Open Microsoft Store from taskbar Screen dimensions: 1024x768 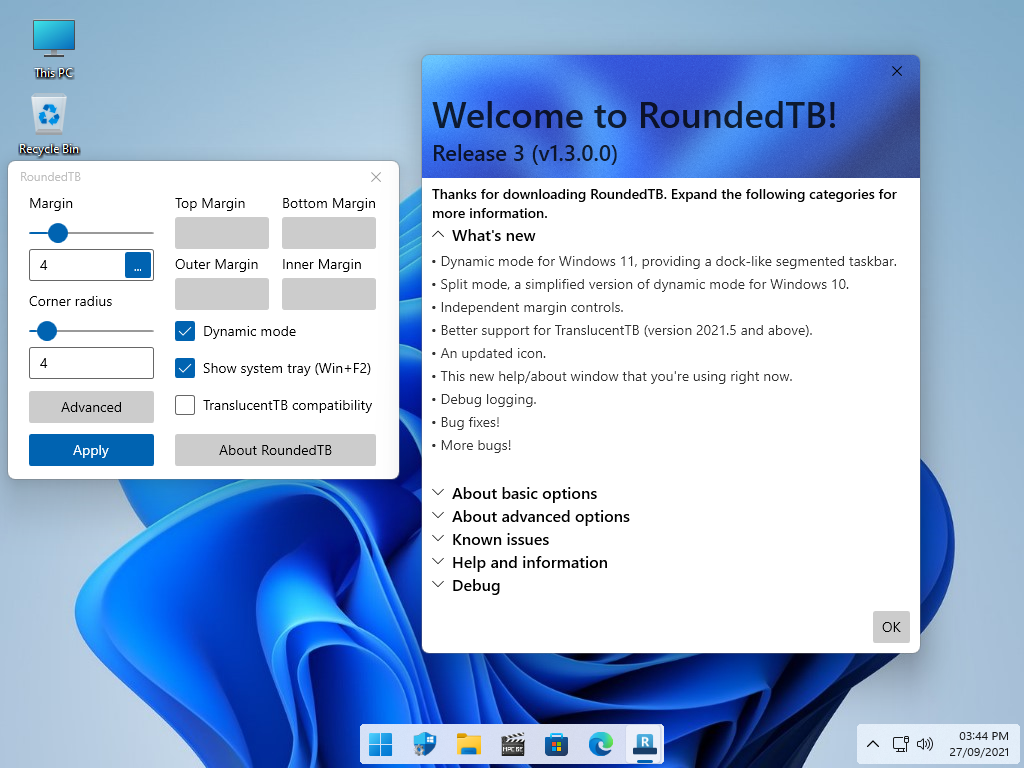[556, 744]
